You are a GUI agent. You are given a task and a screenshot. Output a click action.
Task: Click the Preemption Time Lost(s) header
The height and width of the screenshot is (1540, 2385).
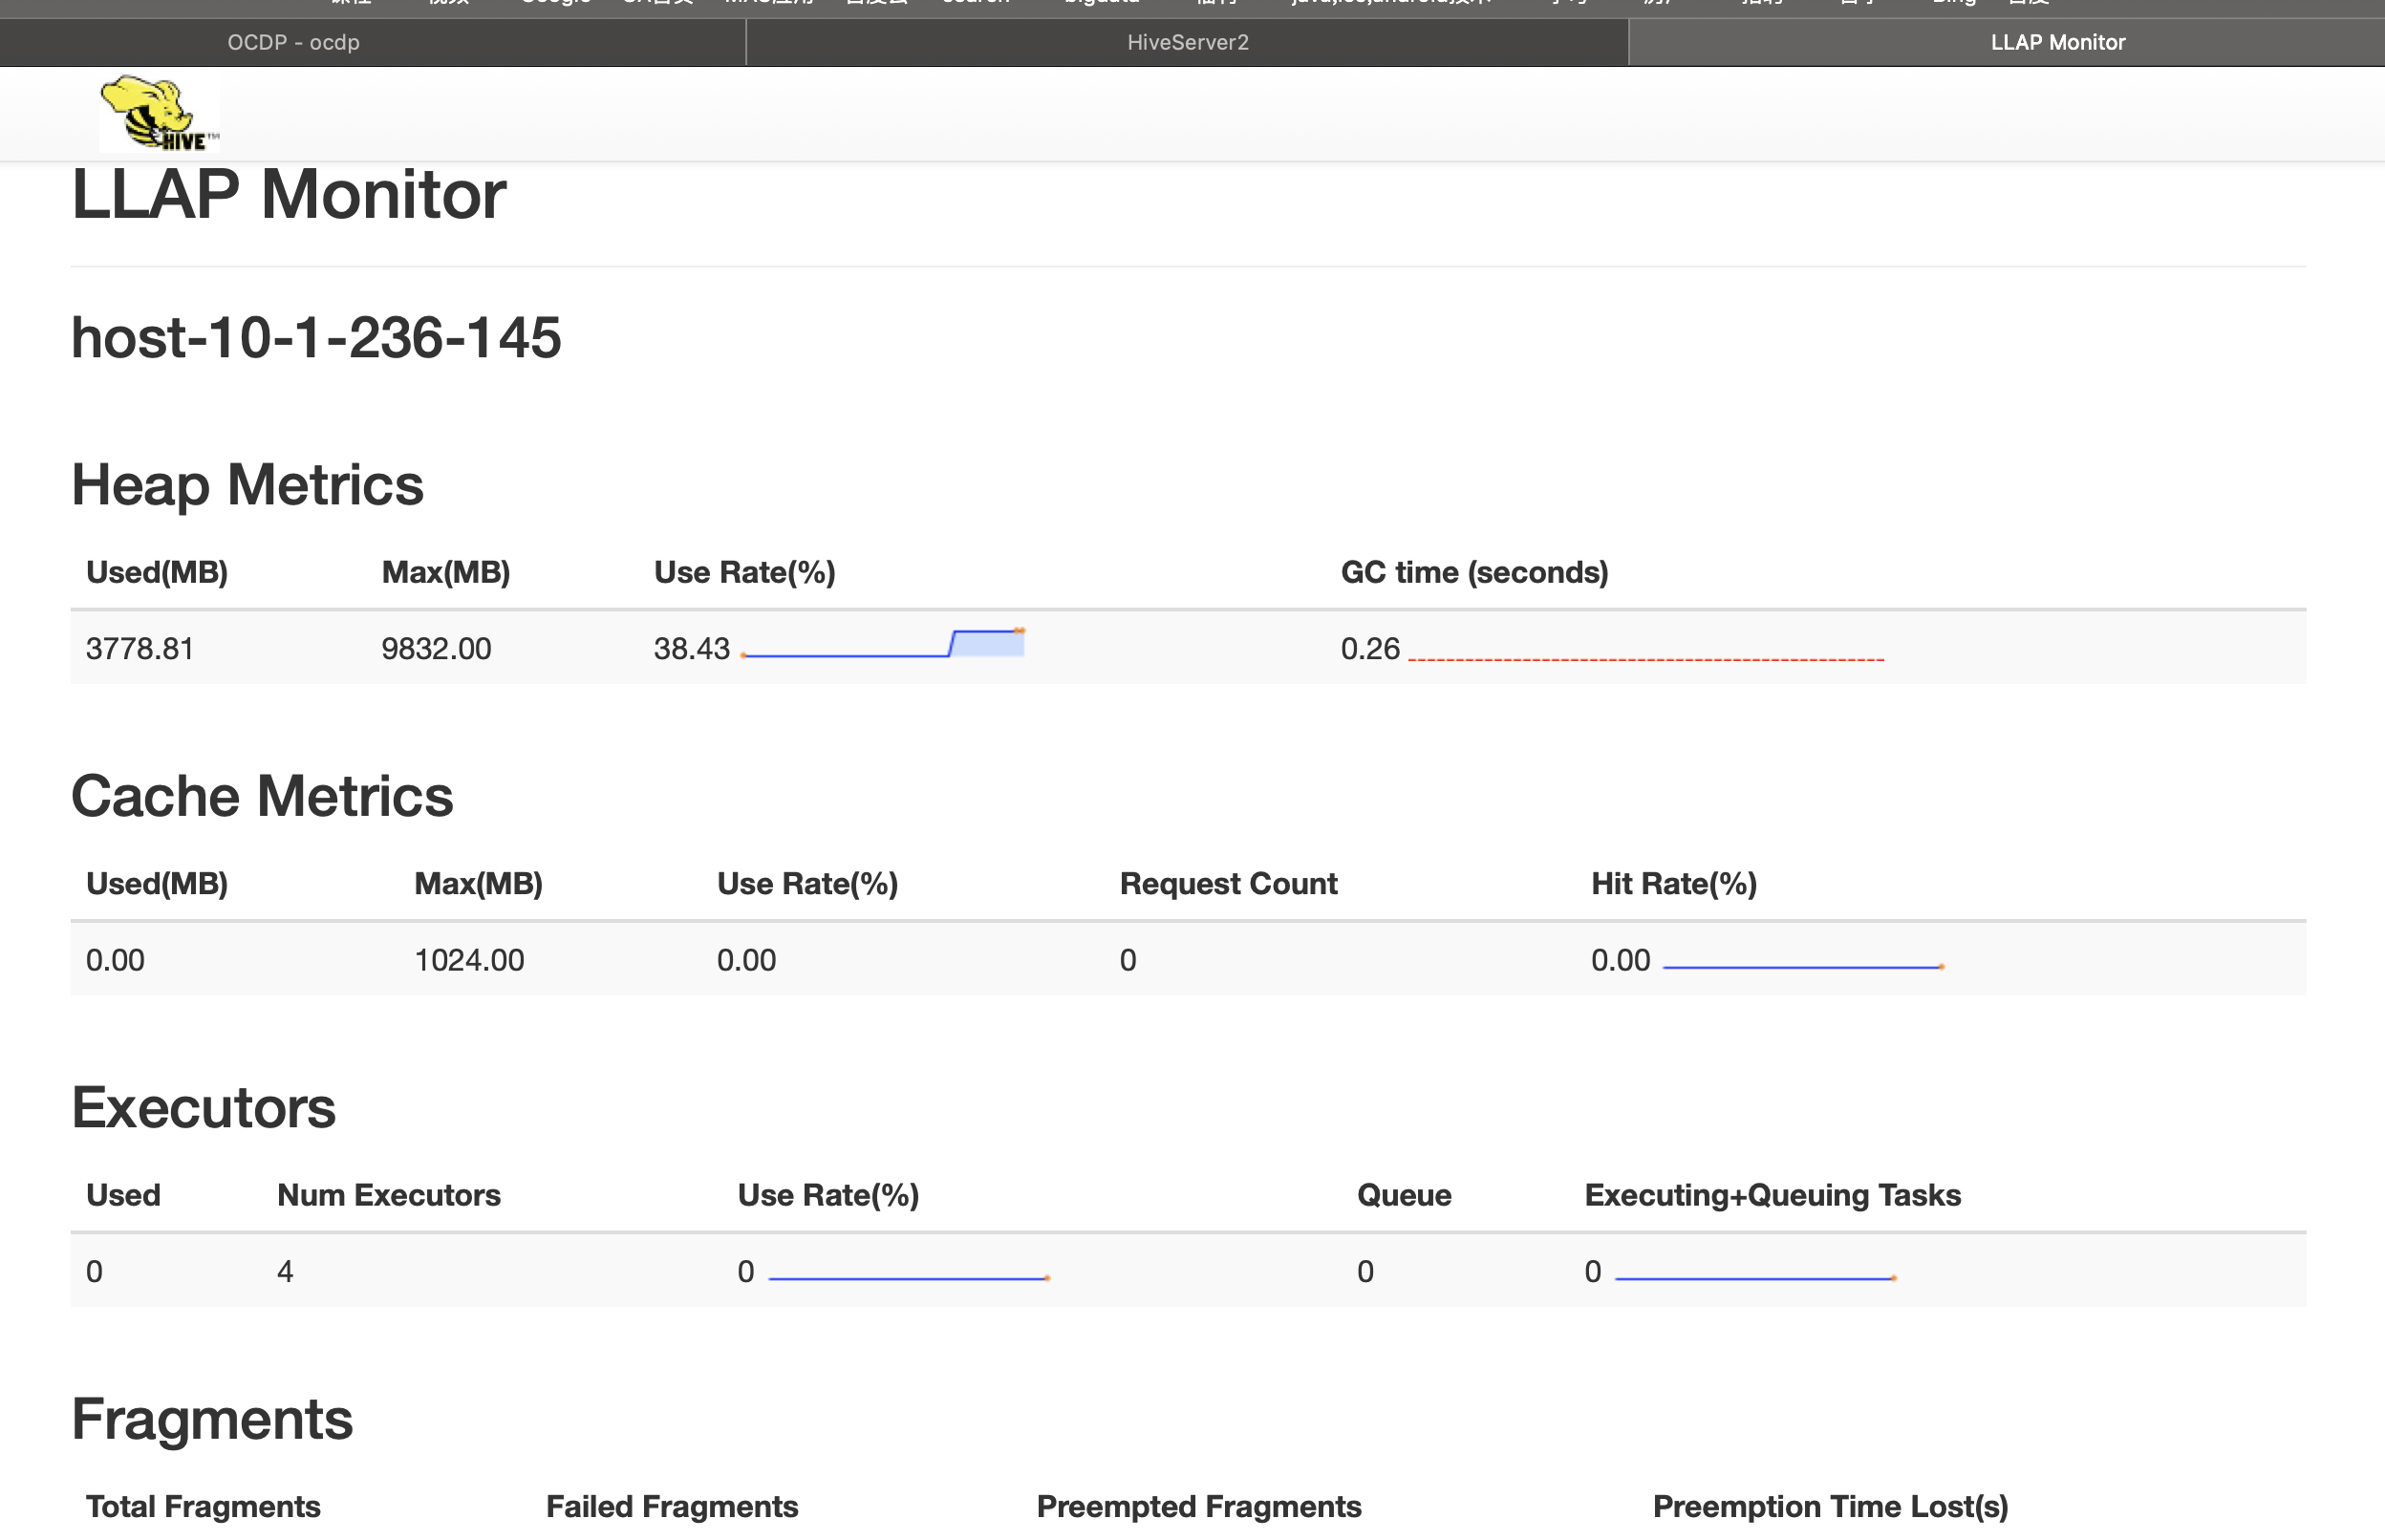click(x=1830, y=1506)
